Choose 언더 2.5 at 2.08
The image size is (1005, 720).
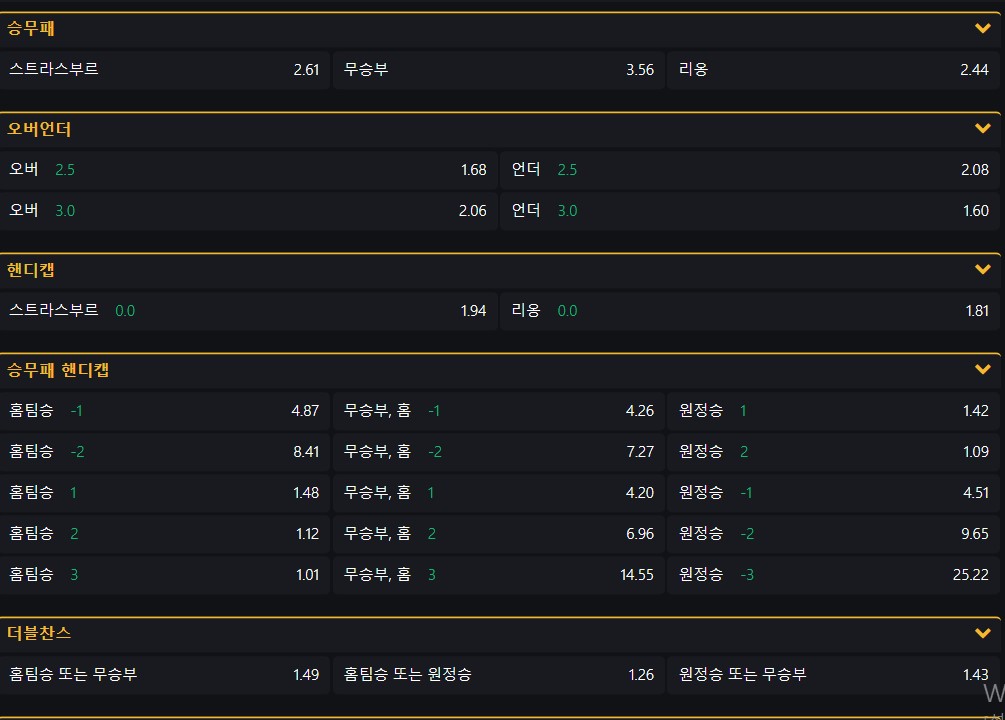pos(750,170)
